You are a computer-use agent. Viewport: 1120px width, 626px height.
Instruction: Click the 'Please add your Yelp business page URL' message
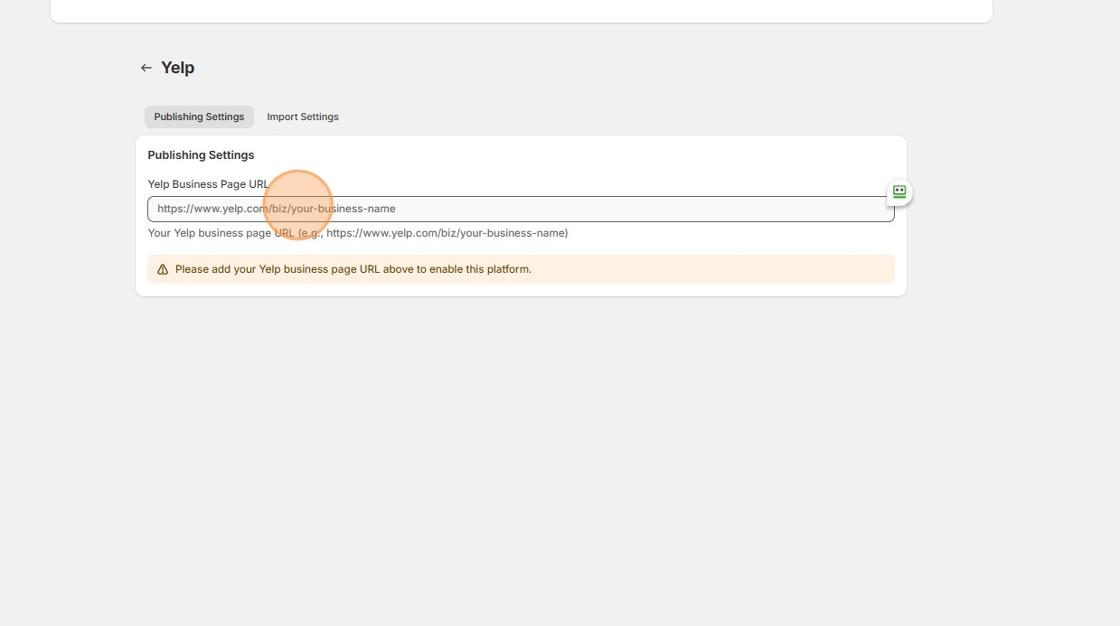tap(353, 269)
